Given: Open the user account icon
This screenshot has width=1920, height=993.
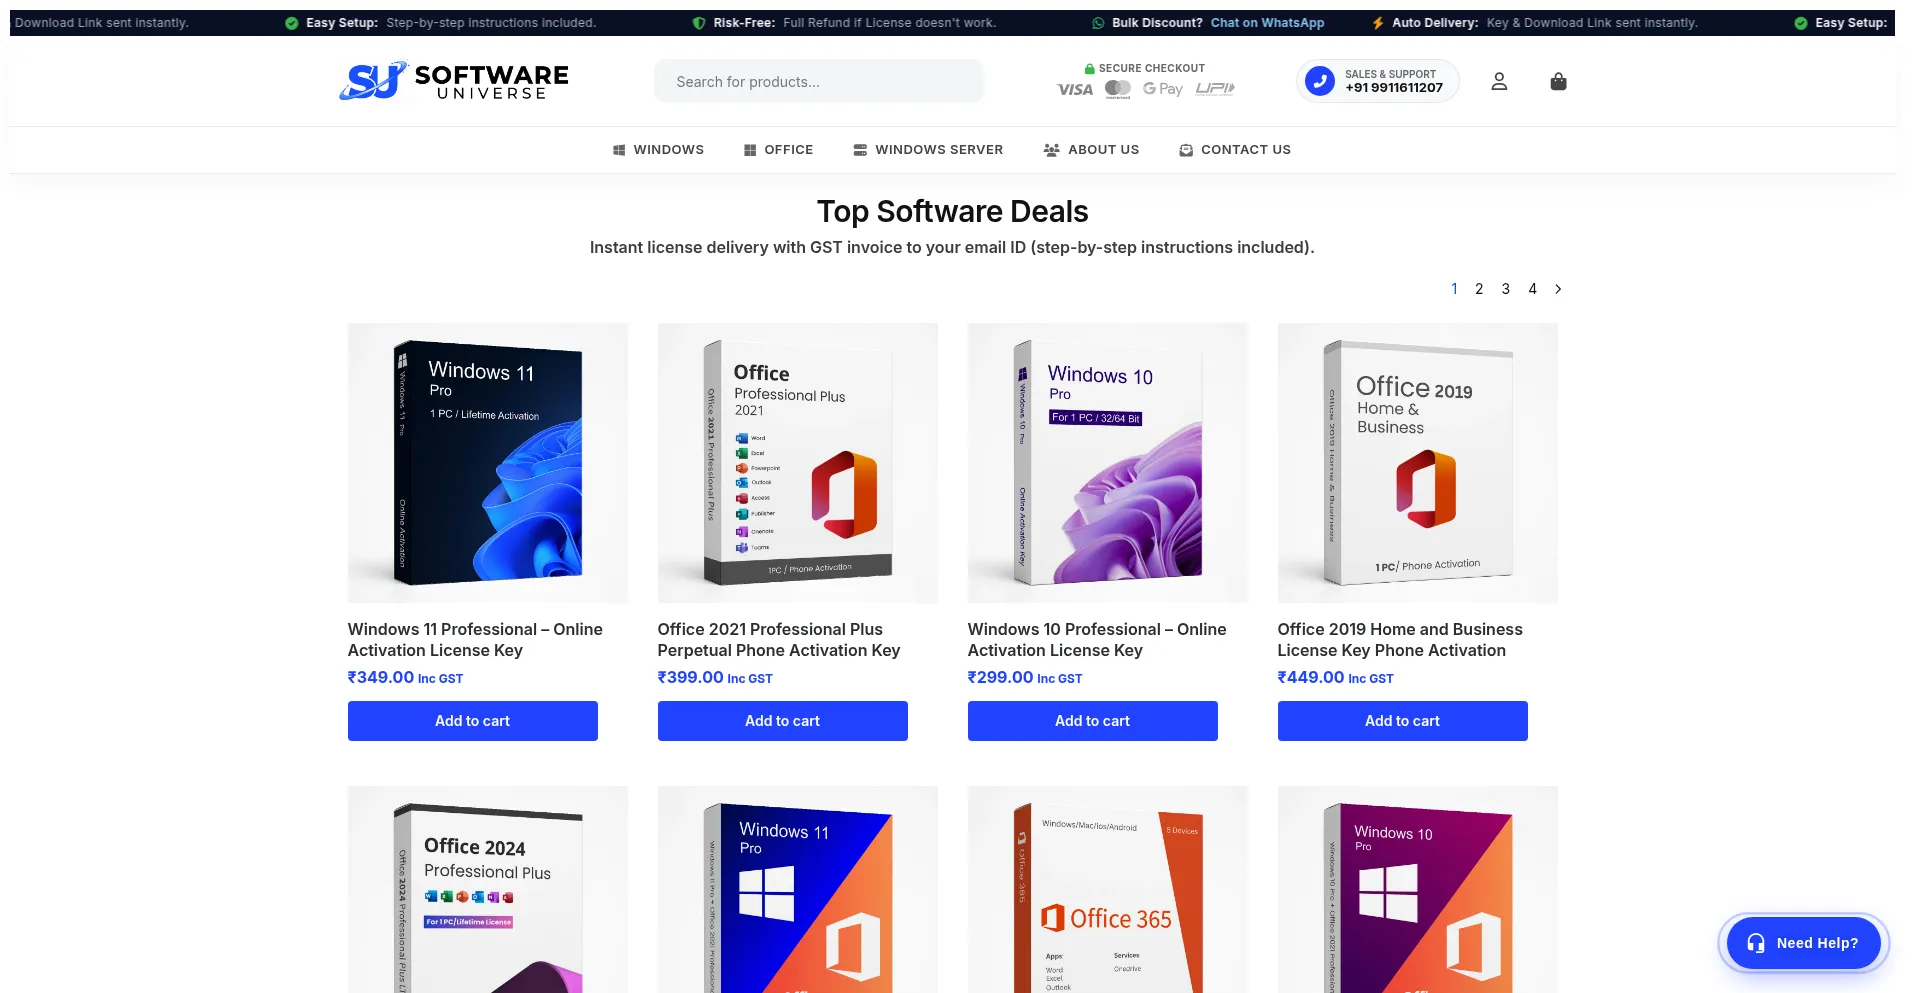Looking at the screenshot, I should coord(1498,82).
